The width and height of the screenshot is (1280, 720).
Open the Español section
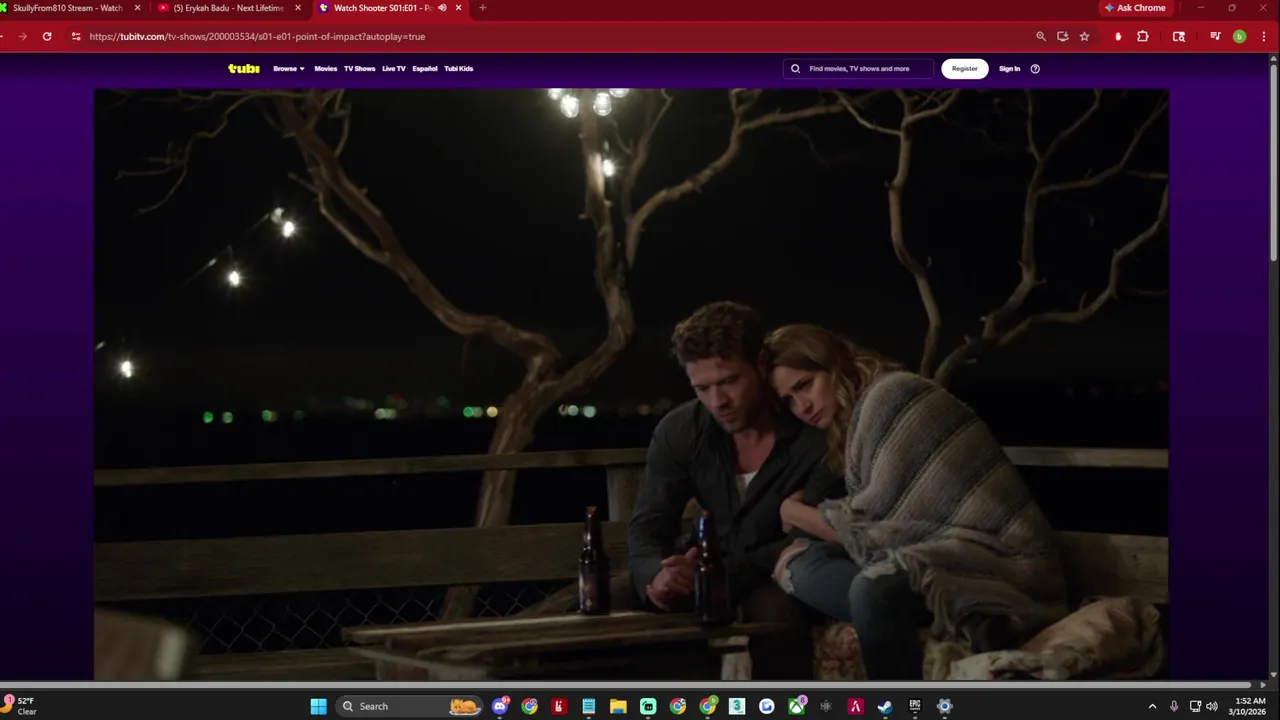425,68
